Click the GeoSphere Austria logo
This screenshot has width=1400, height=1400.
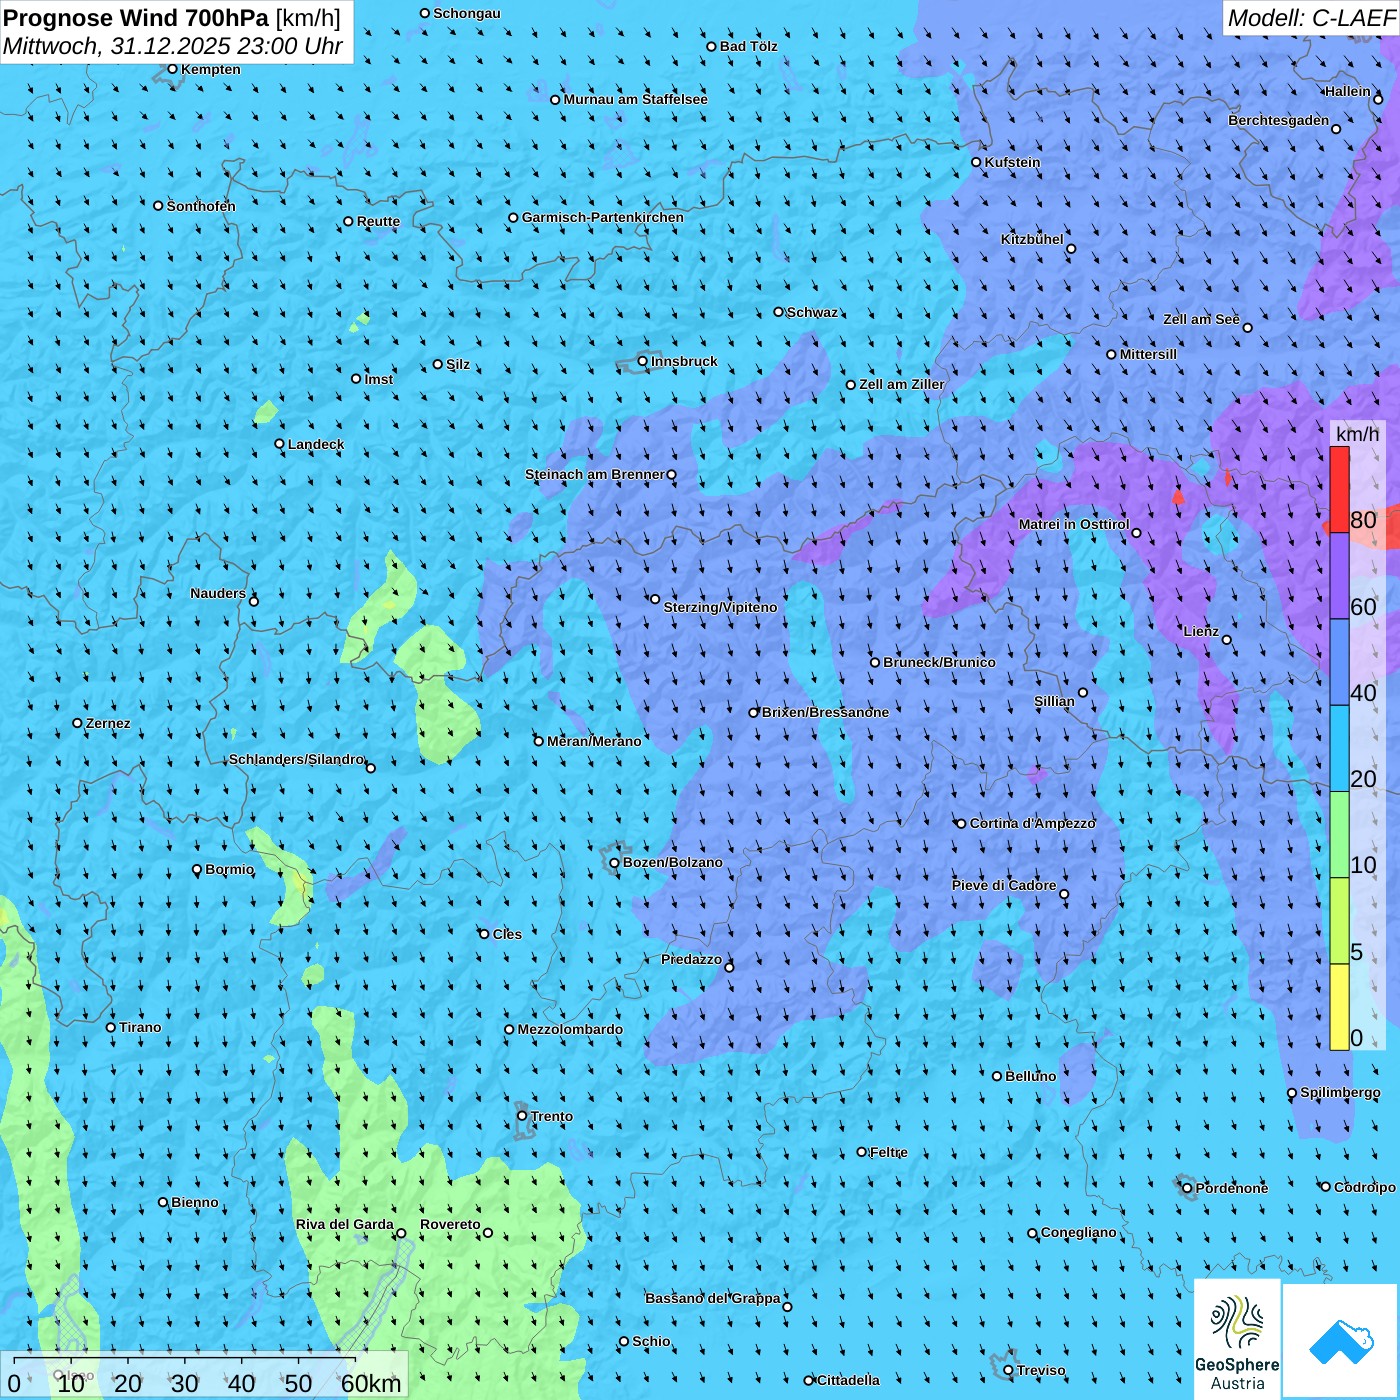(1237, 1339)
